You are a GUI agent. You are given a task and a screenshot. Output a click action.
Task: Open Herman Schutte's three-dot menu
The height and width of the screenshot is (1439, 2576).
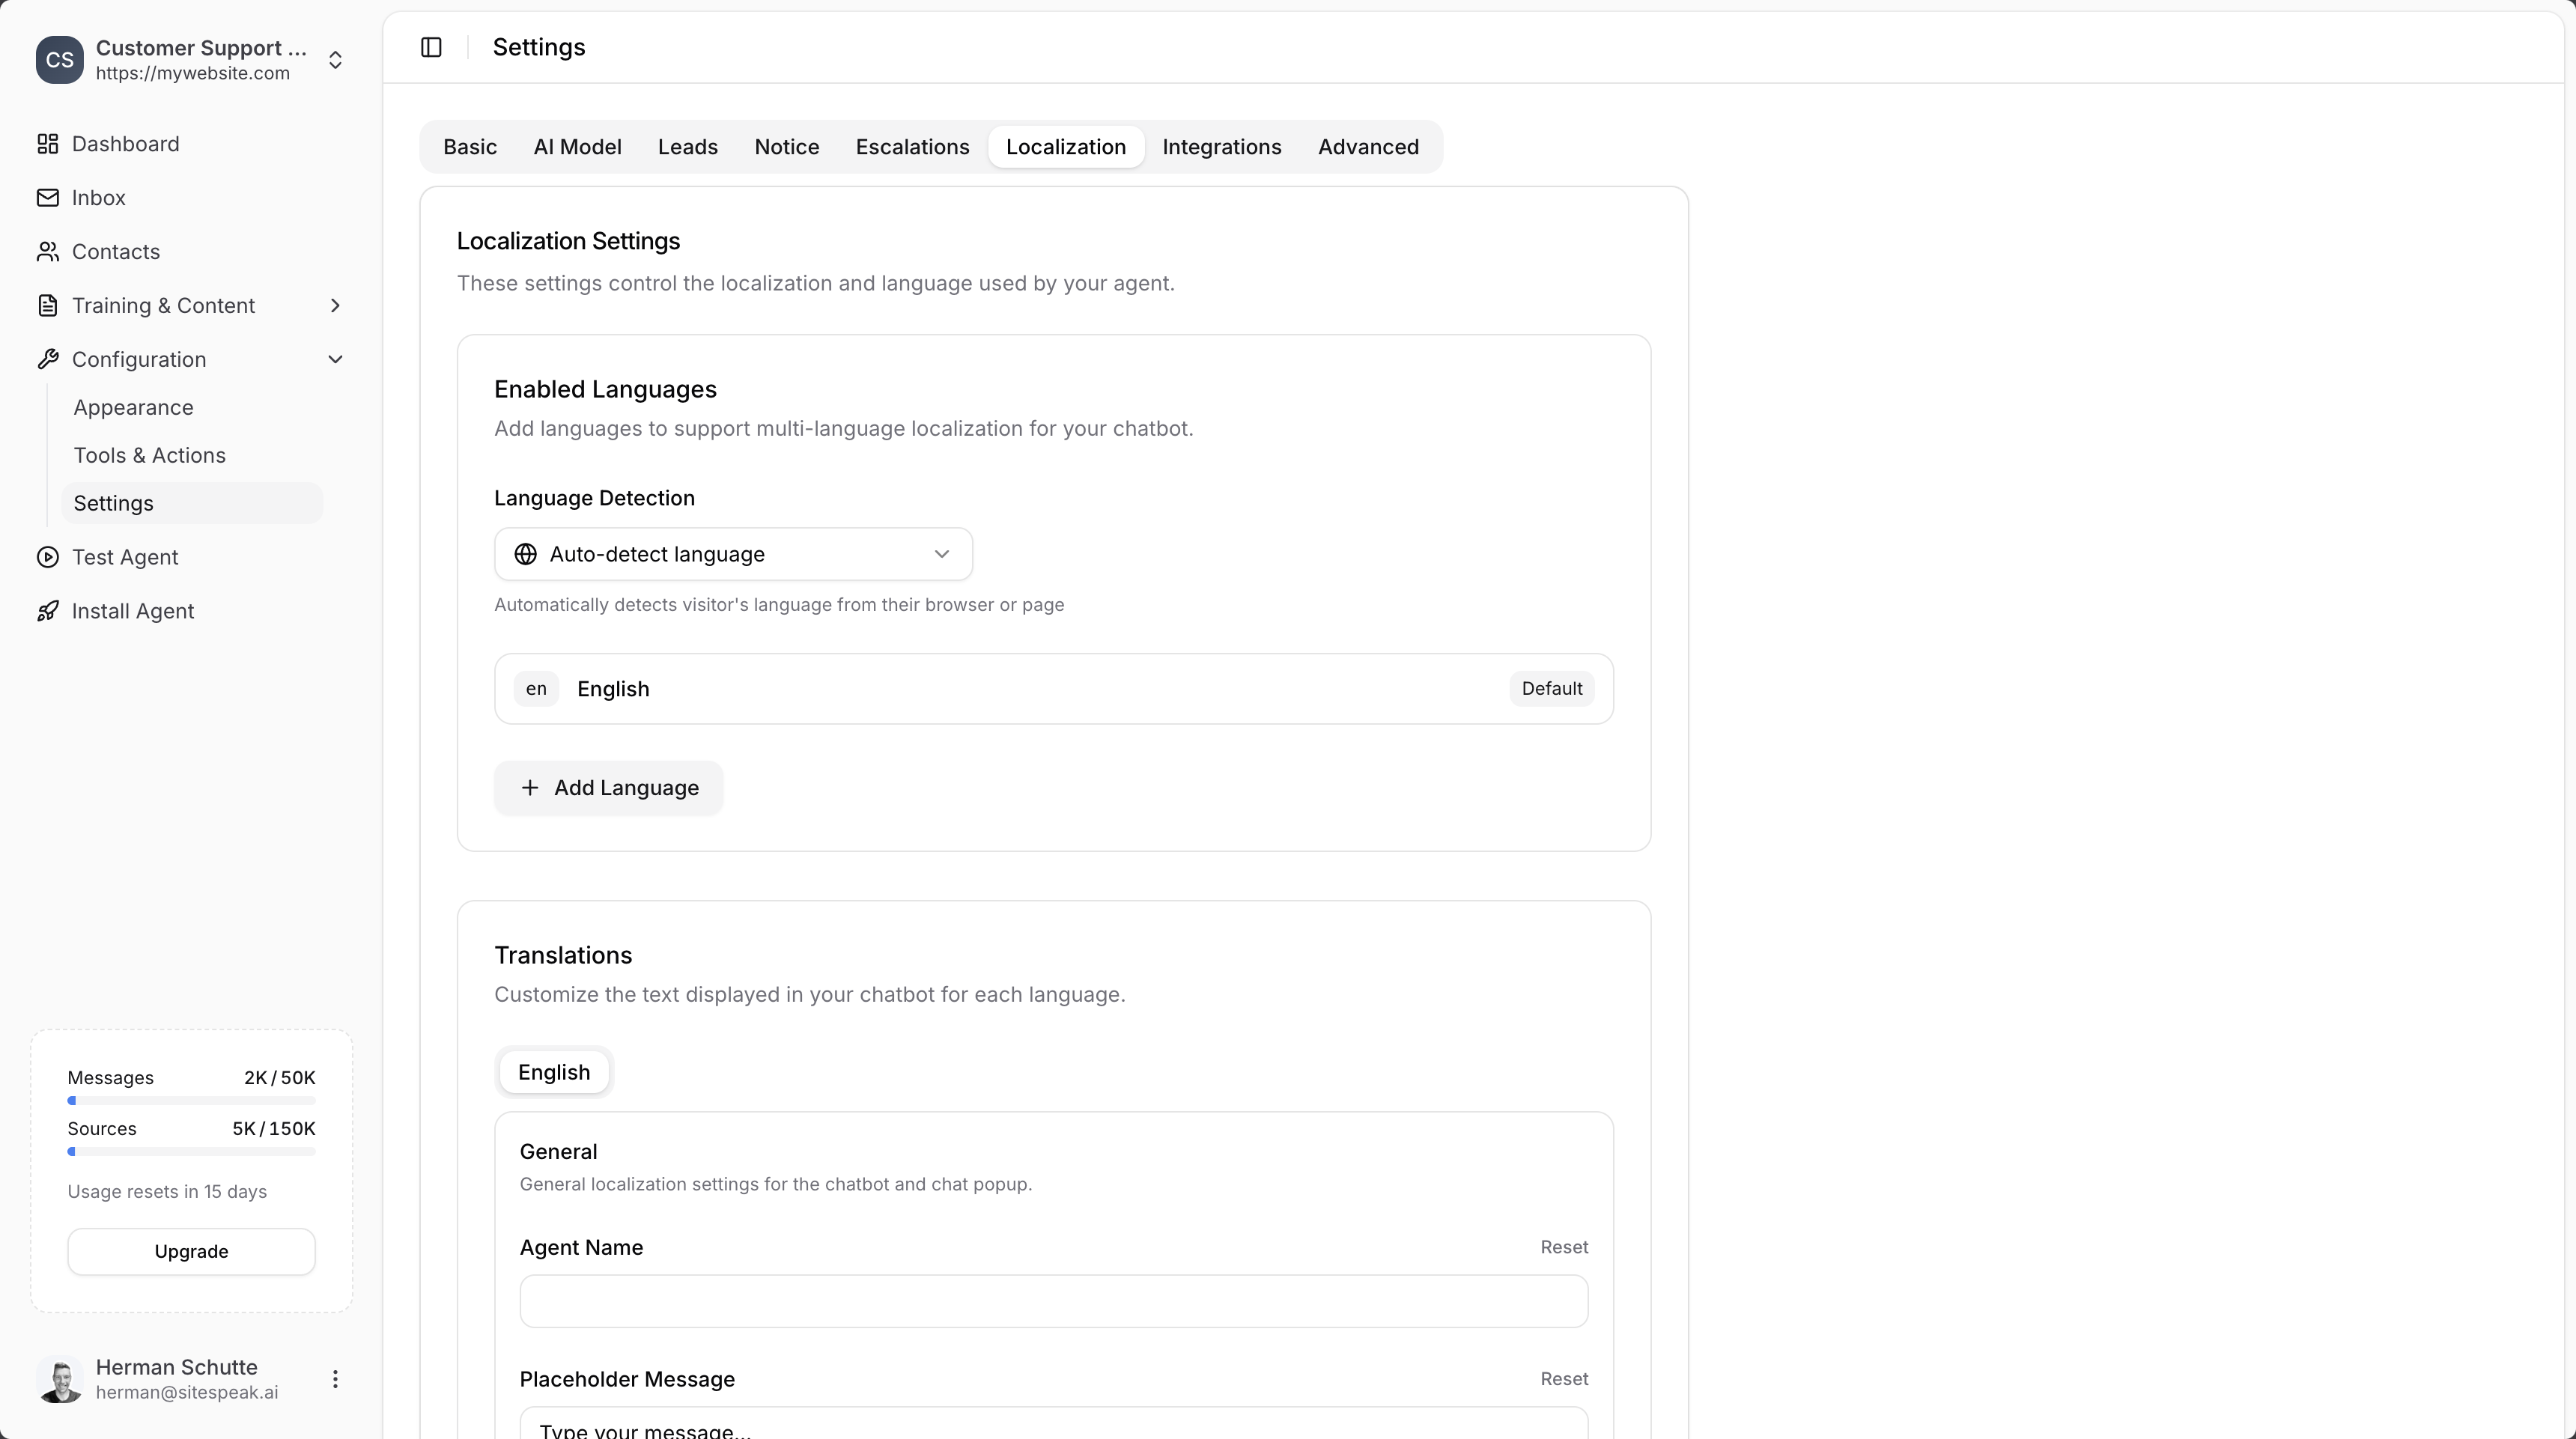tap(335, 1379)
